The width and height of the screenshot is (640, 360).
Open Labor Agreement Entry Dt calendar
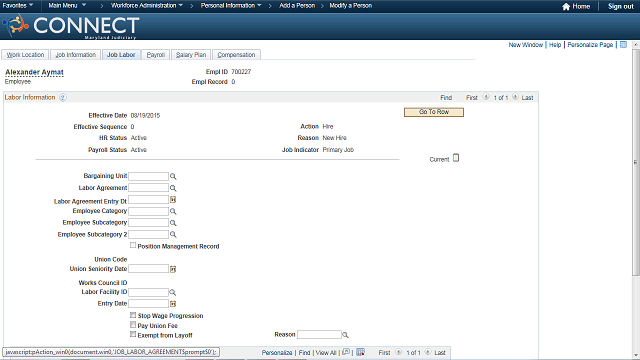[173, 200]
